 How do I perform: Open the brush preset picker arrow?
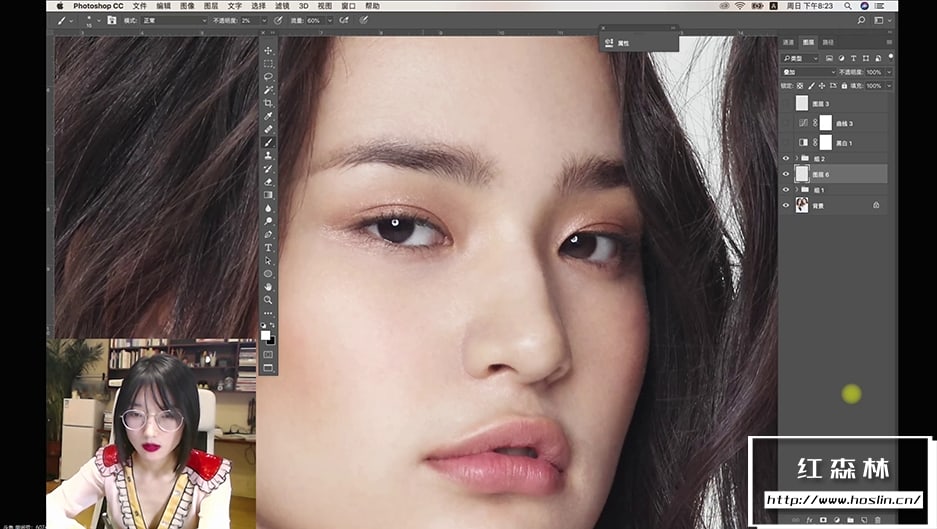[x=99, y=20]
